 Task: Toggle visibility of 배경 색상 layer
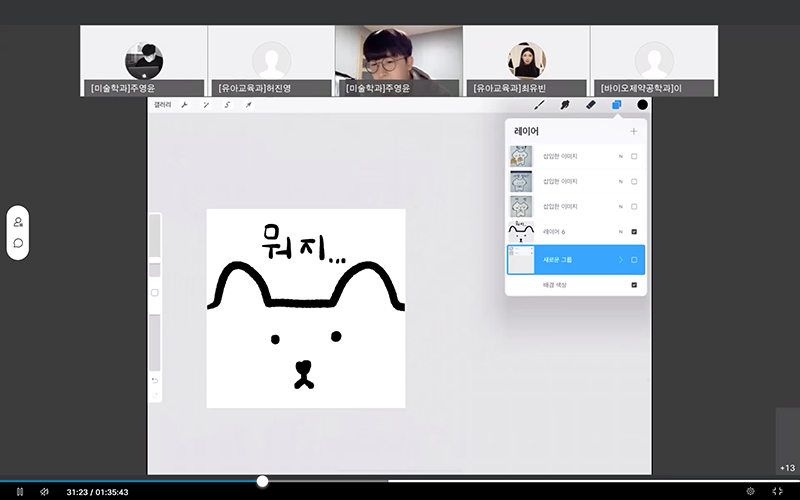point(634,285)
